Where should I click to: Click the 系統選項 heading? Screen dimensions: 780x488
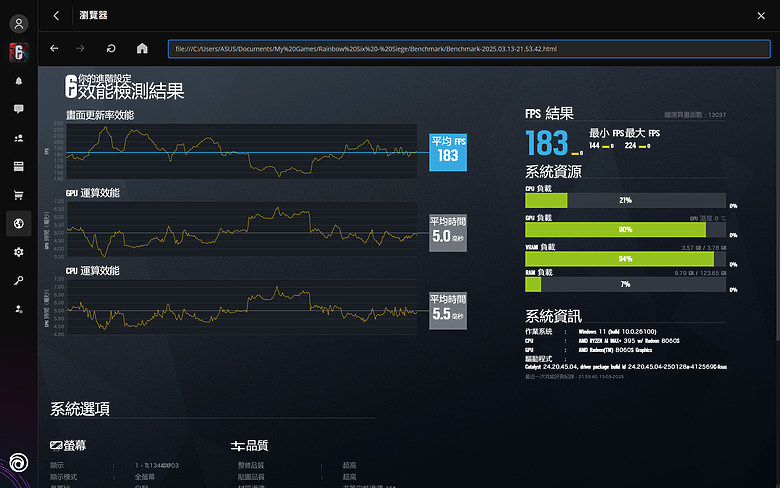(80, 409)
